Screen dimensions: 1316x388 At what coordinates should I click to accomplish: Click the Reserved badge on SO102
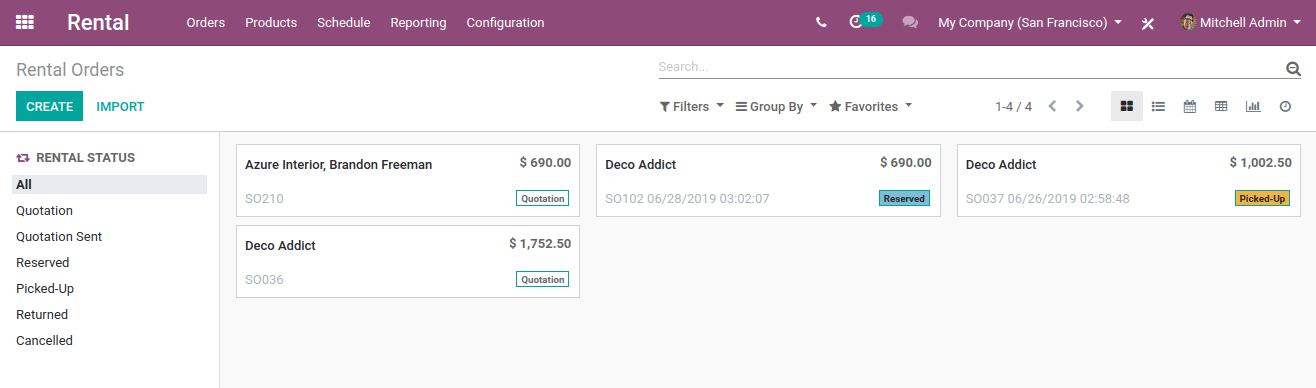pos(904,198)
